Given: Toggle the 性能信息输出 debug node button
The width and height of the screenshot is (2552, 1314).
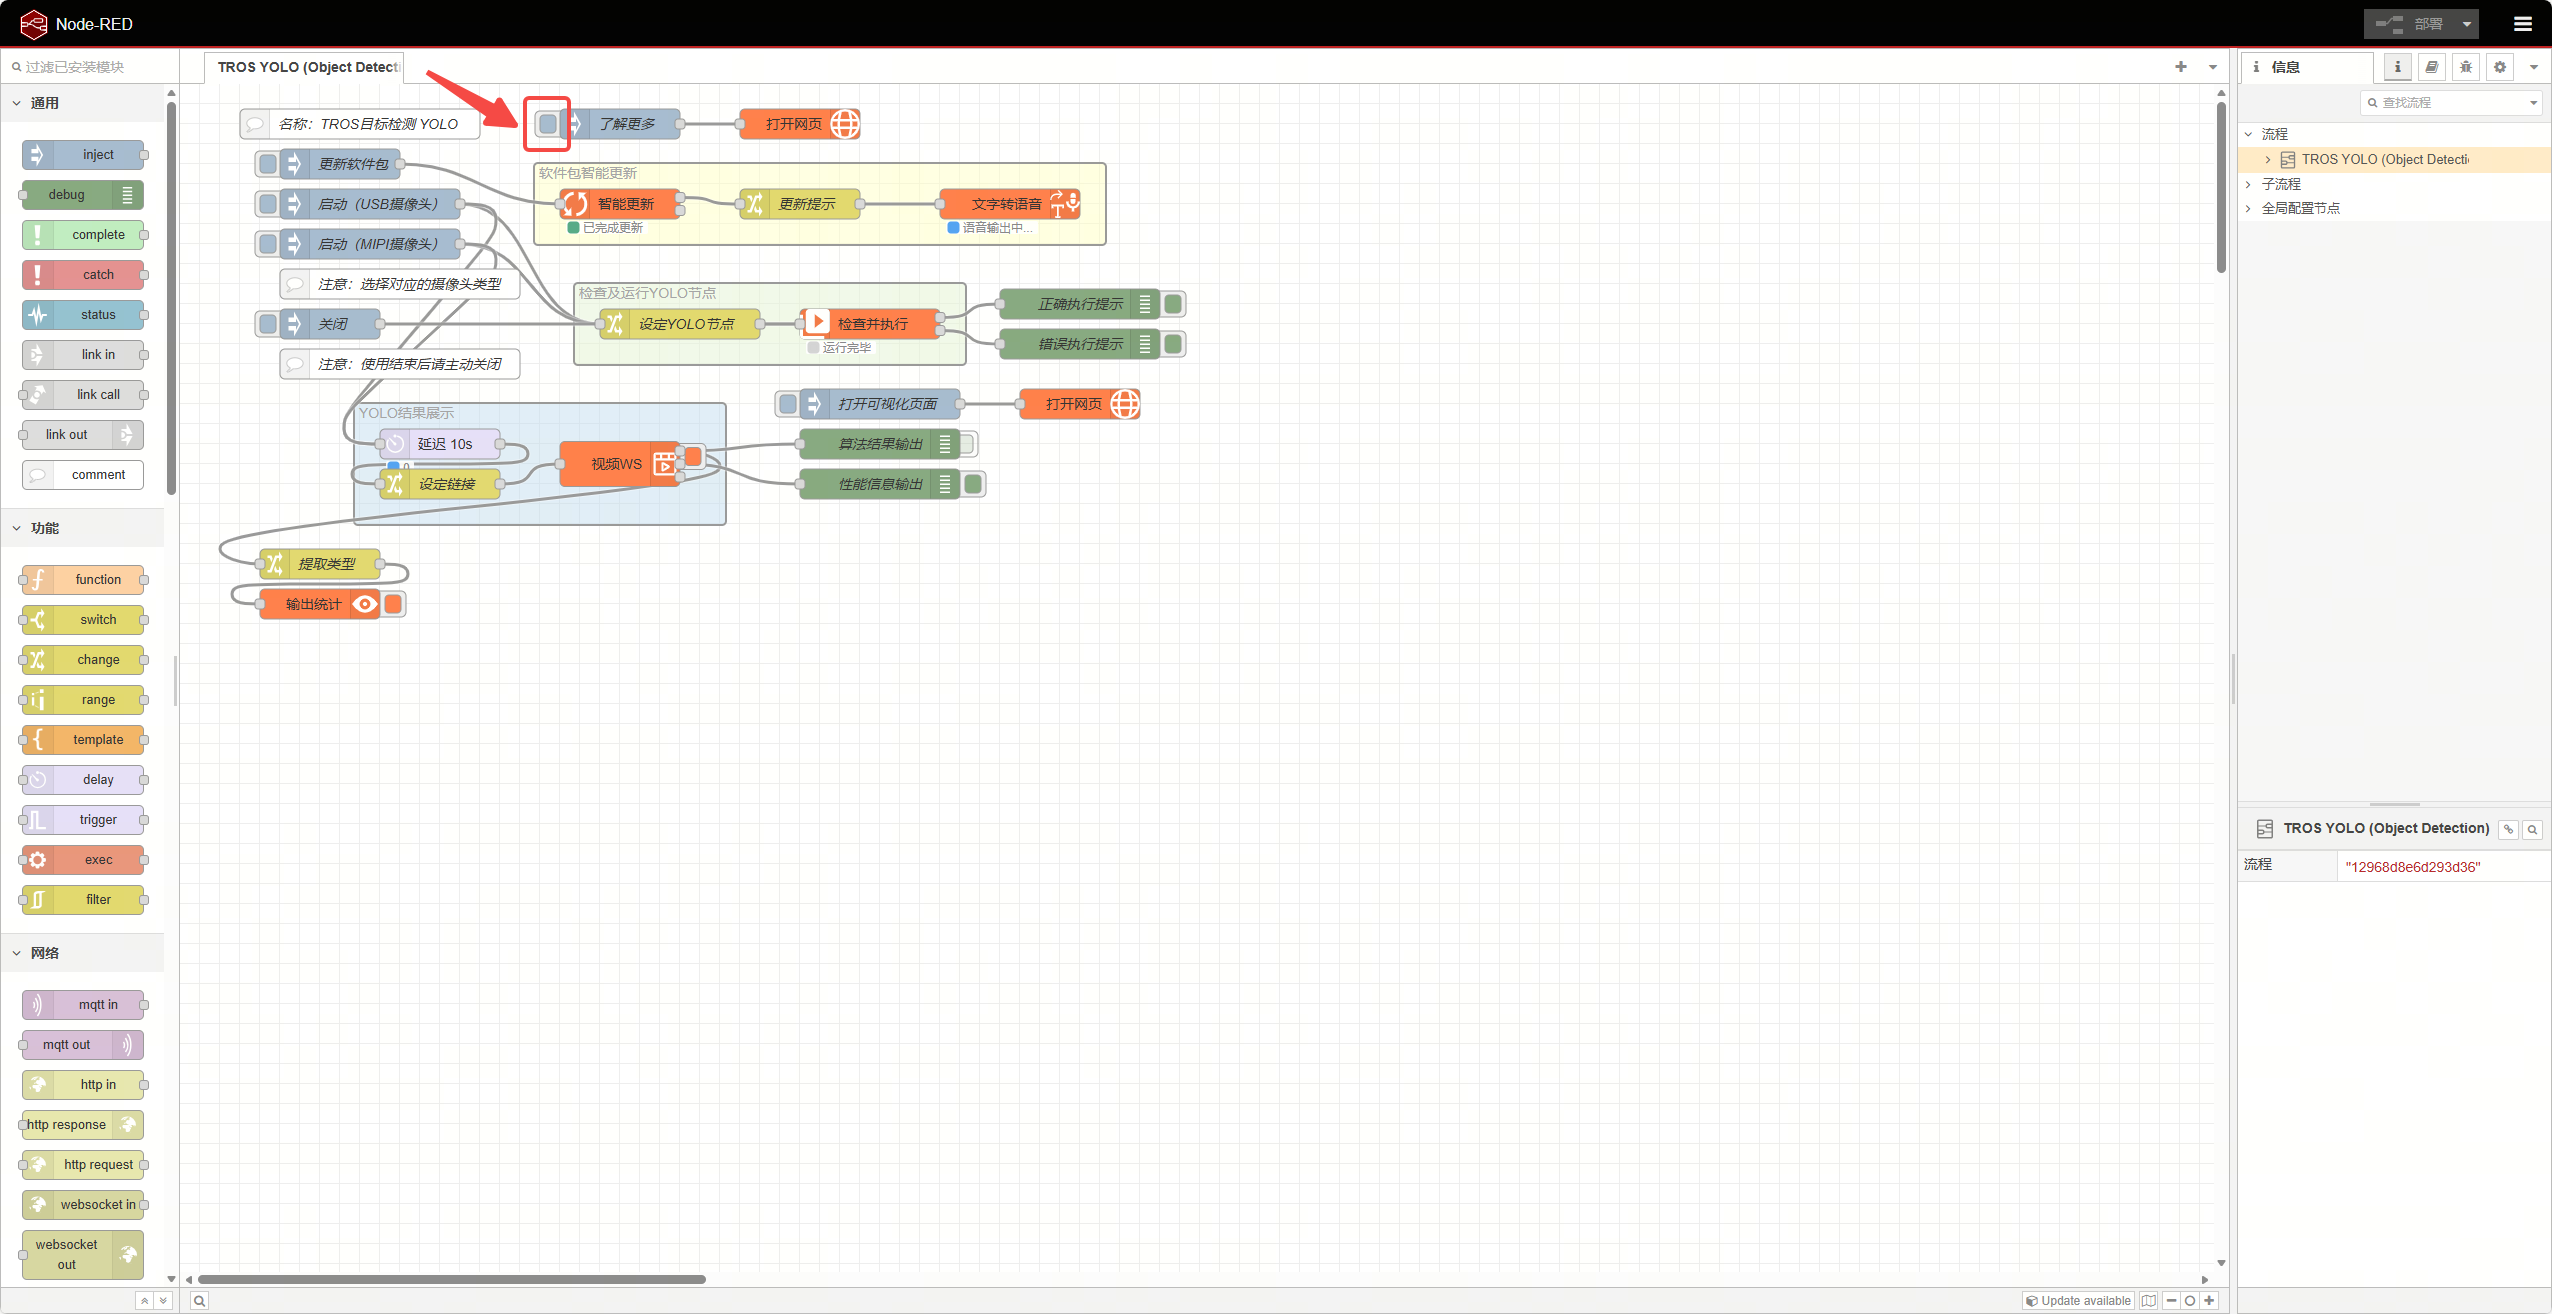Looking at the screenshot, I should [x=973, y=484].
